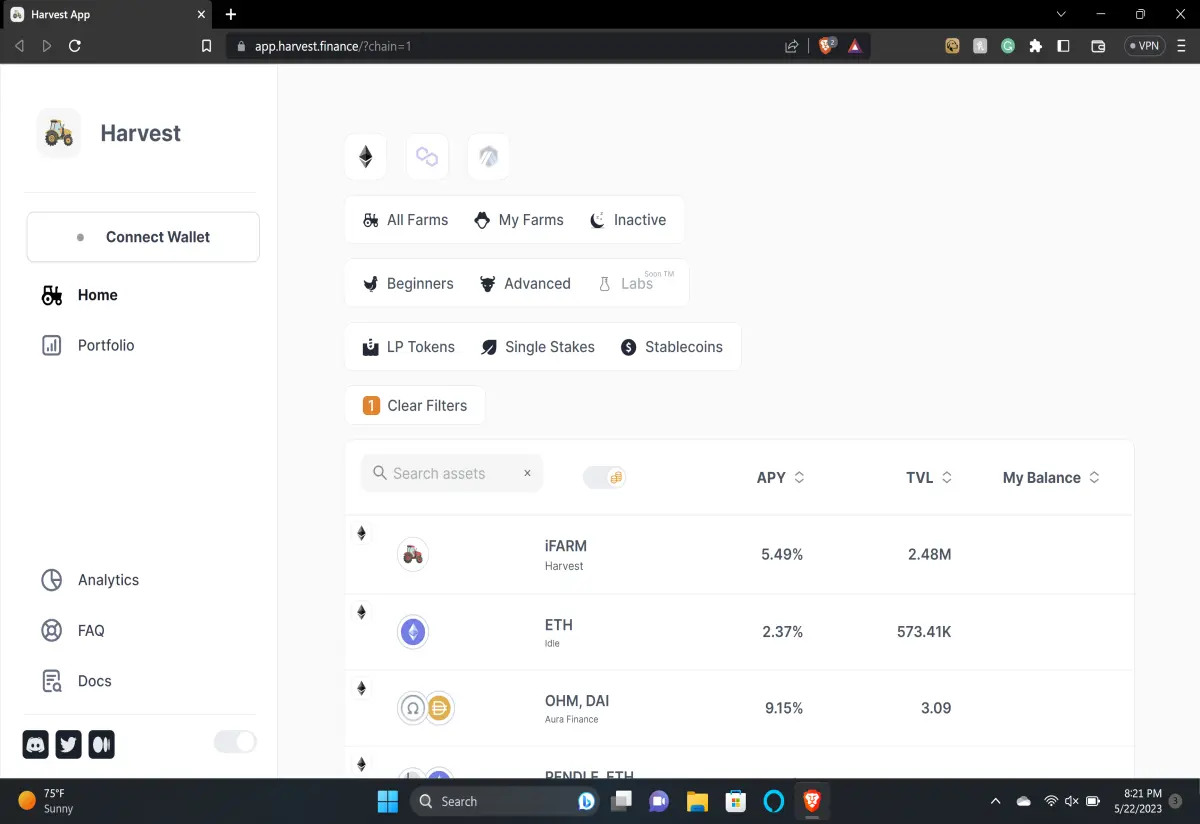This screenshot has height=824, width=1200.
Task: Filter by Beginners farms
Action: tap(407, 284)
